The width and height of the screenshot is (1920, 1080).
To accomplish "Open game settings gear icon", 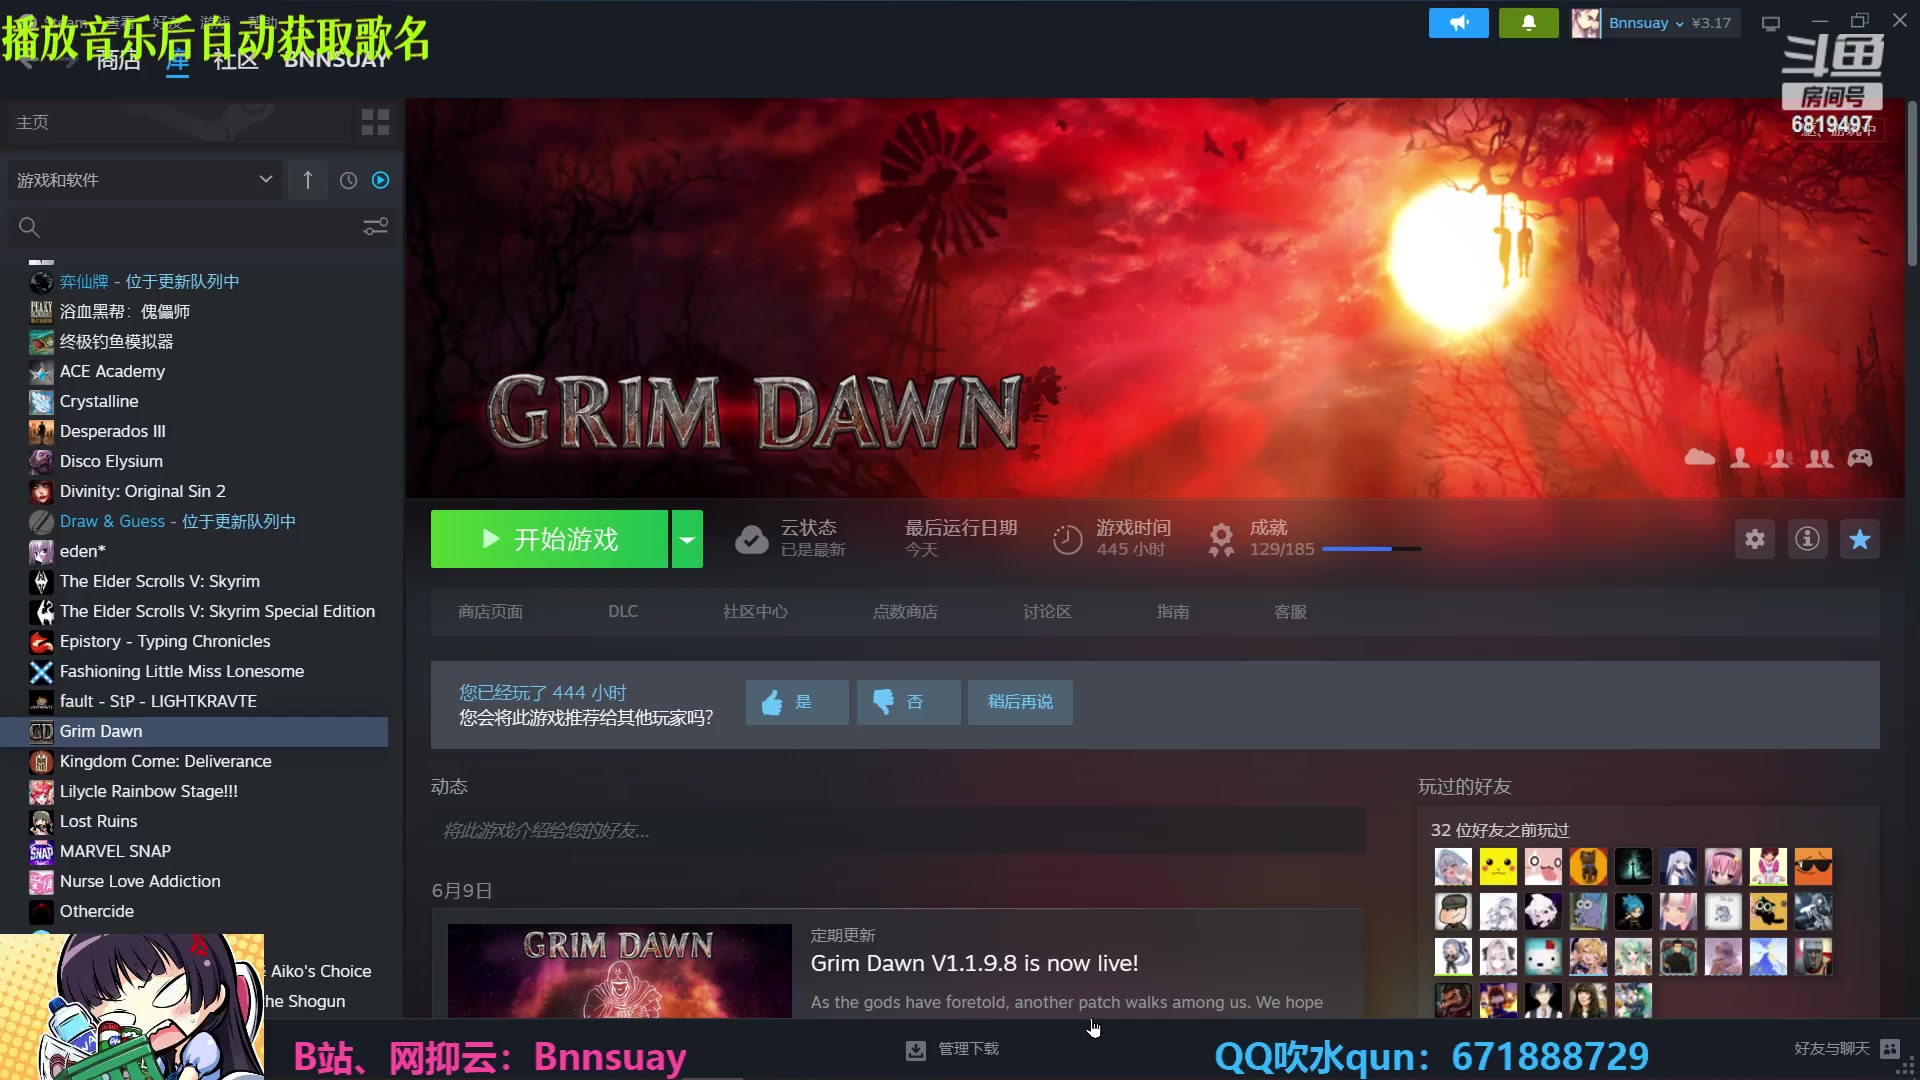I will [1755, 539].
